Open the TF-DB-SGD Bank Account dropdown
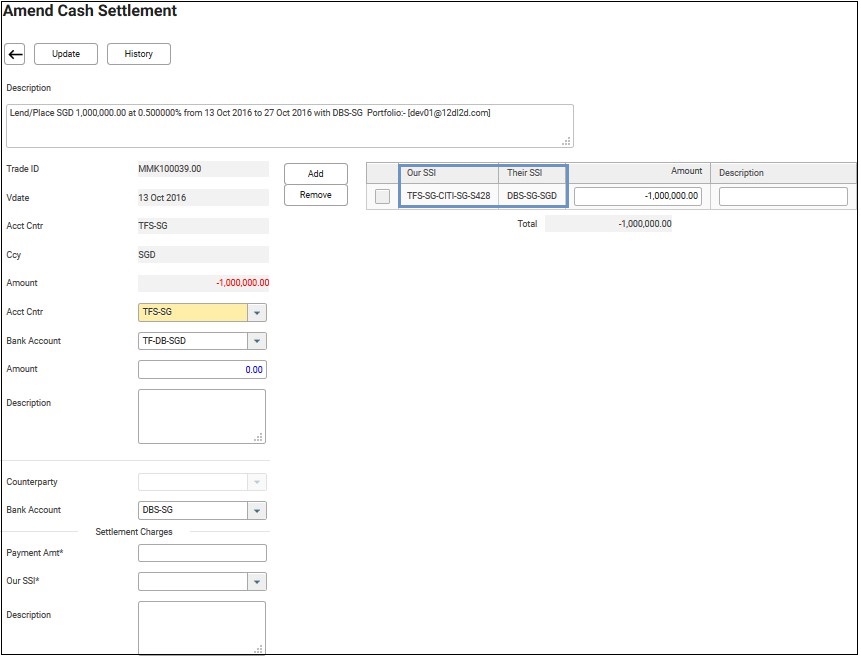Screen dimensions: 861x657 pyautogui.click(x=257, y=341)
